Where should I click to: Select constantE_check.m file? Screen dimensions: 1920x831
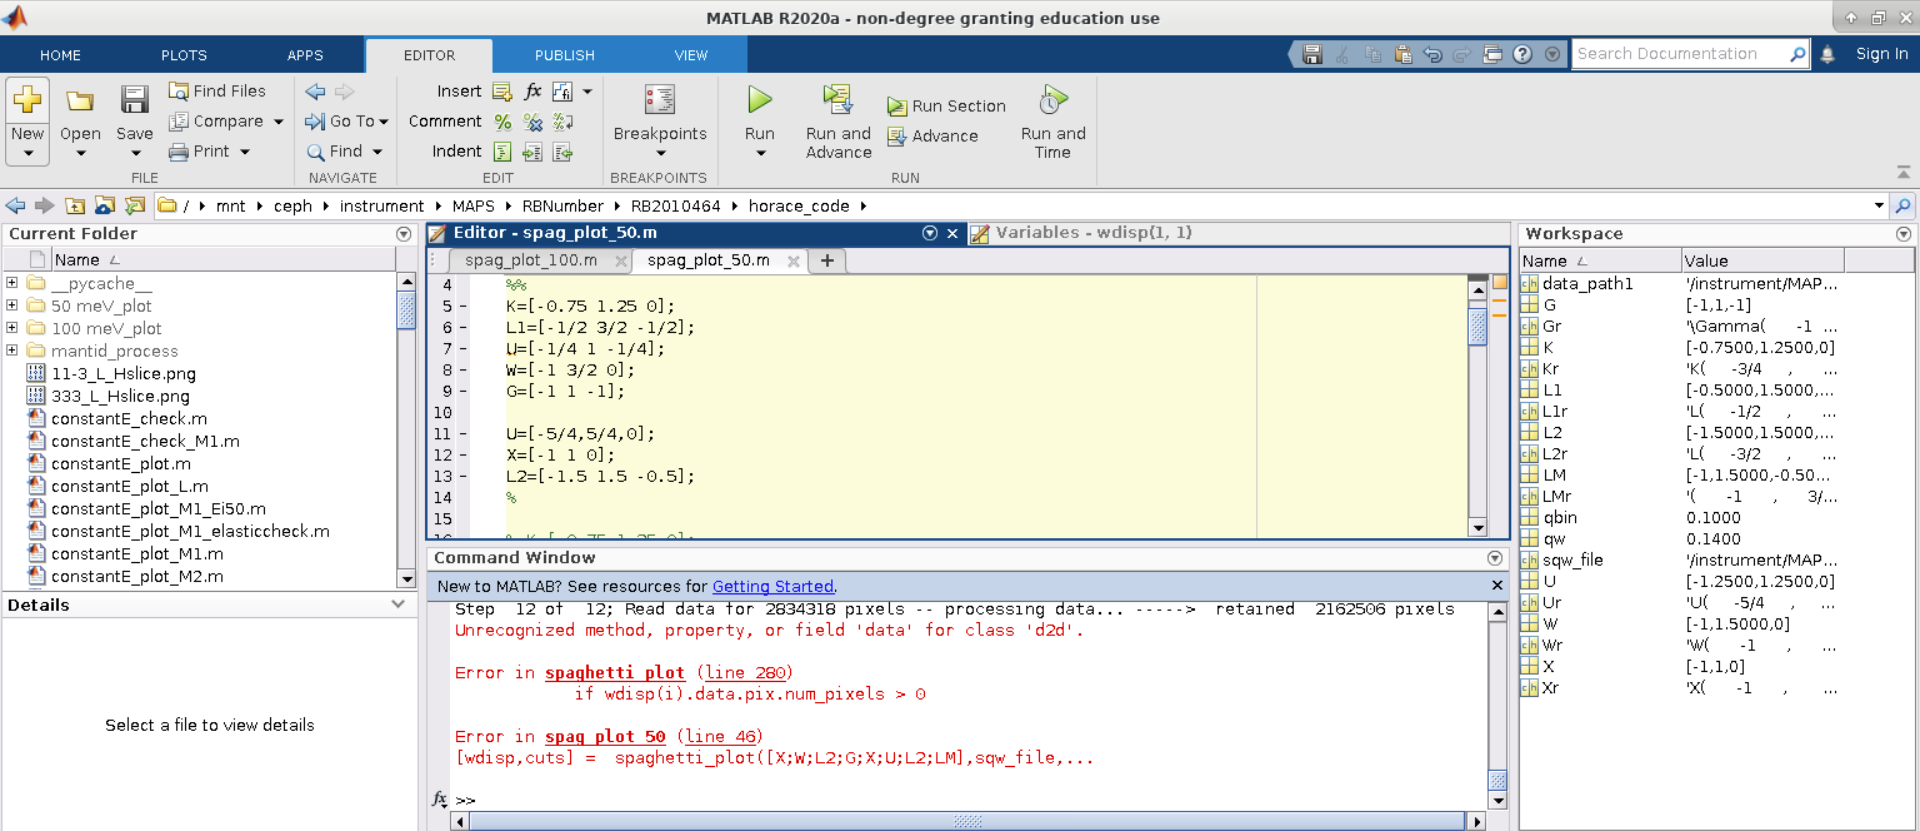(129, 418)
